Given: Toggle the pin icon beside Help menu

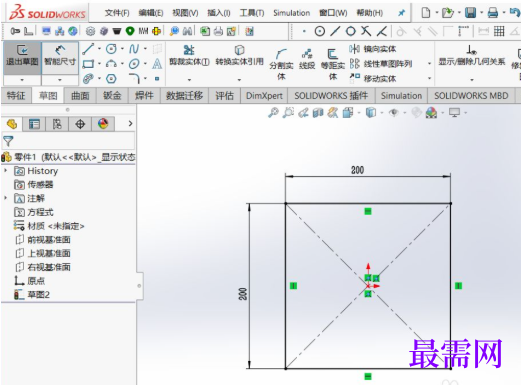Looking at the screenshot, I should pyautogui.click(x=402, y=13).
